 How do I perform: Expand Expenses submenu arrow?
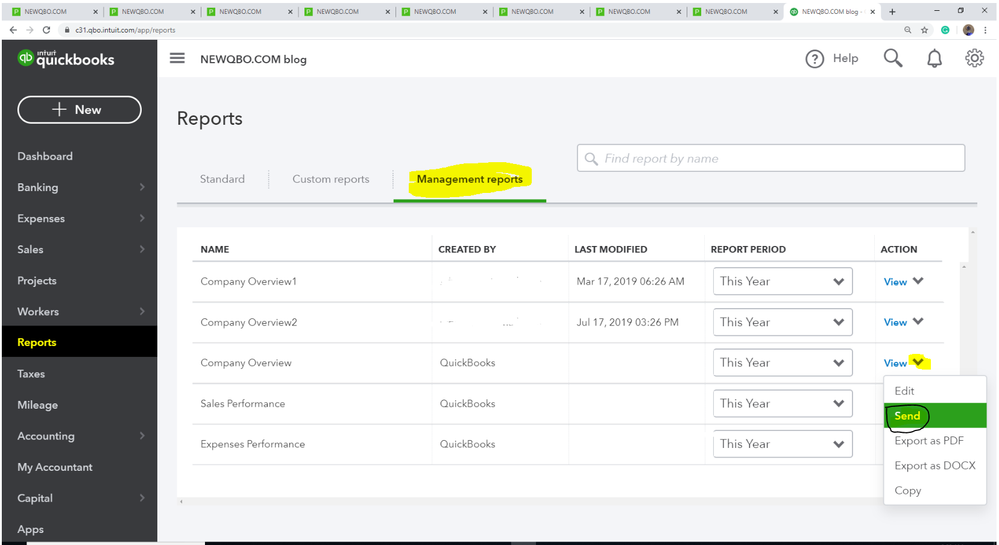coord(142,218)
